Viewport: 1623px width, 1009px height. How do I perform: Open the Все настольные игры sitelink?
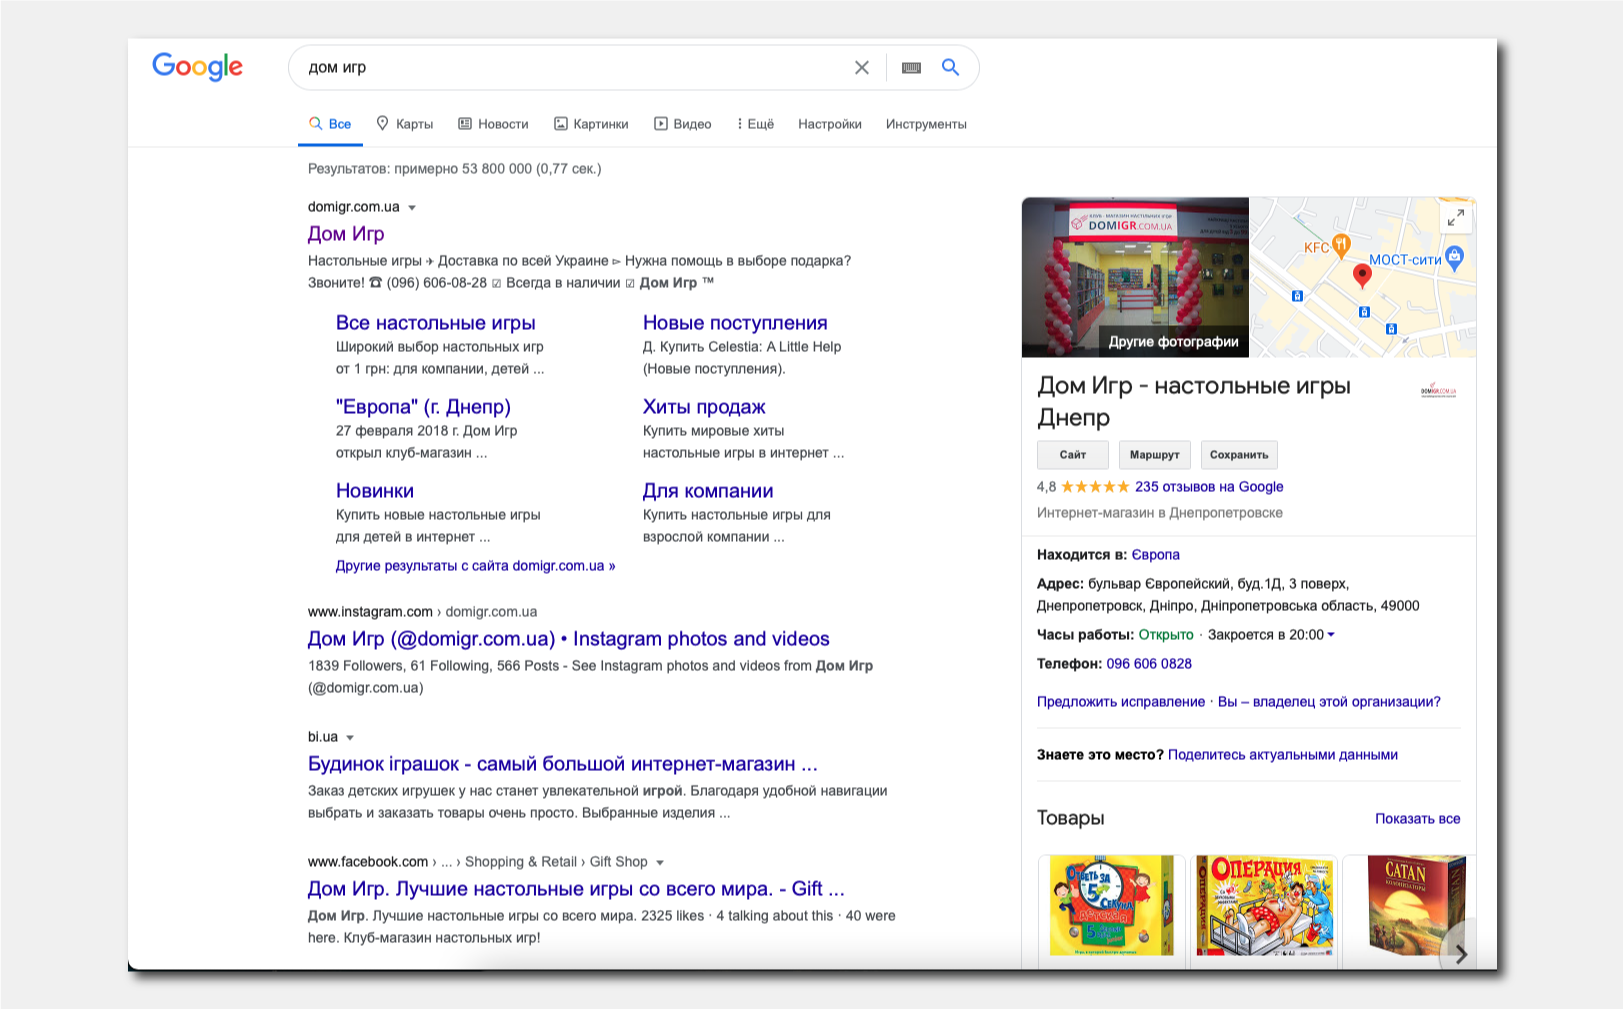click(436, 323)
